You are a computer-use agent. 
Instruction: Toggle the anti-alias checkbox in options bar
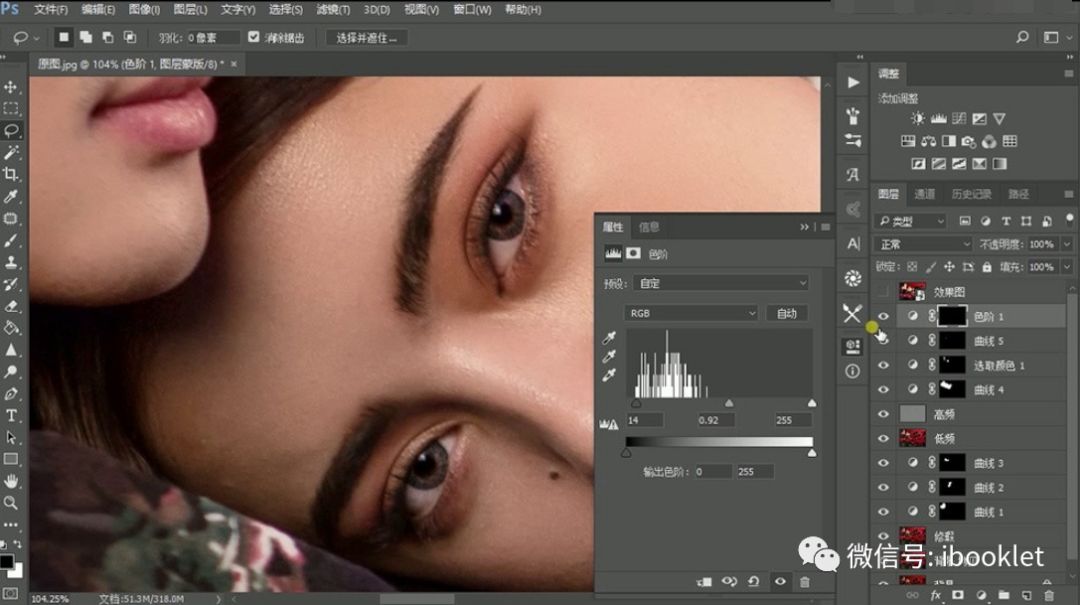254,38
